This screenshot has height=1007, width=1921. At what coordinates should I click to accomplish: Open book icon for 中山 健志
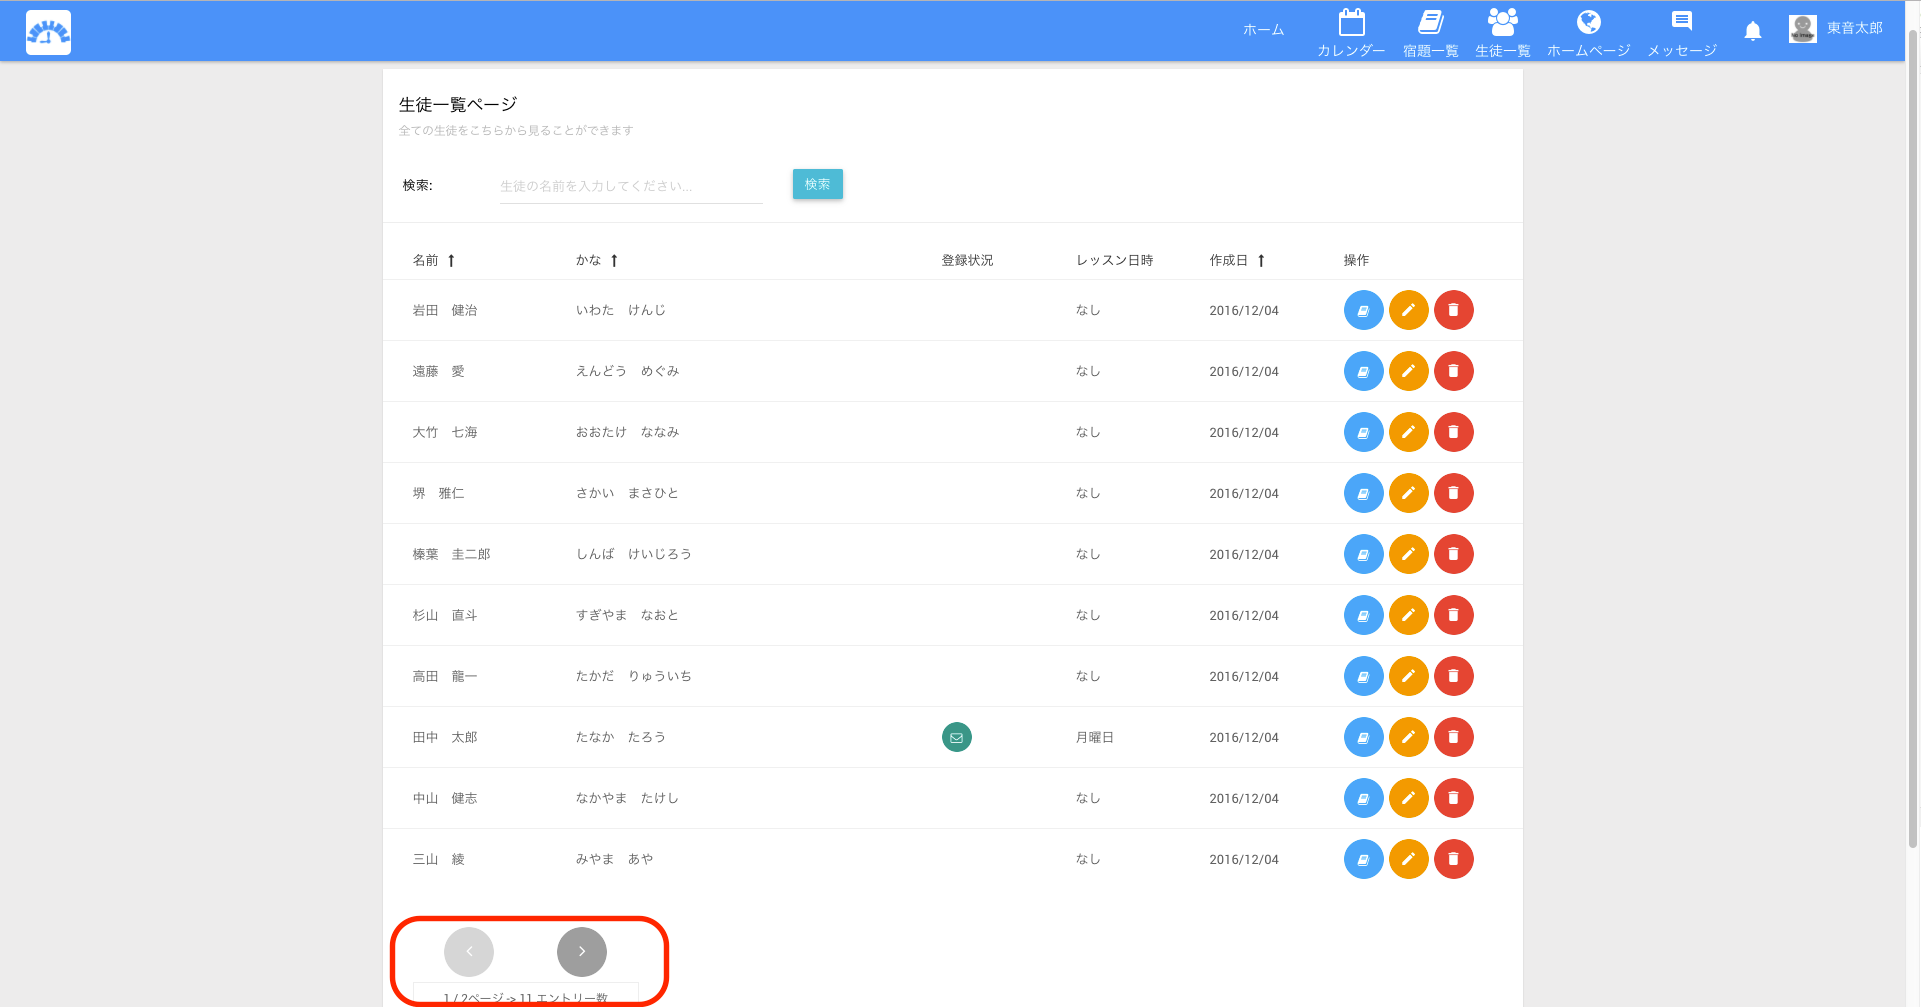pos(1363,798)
